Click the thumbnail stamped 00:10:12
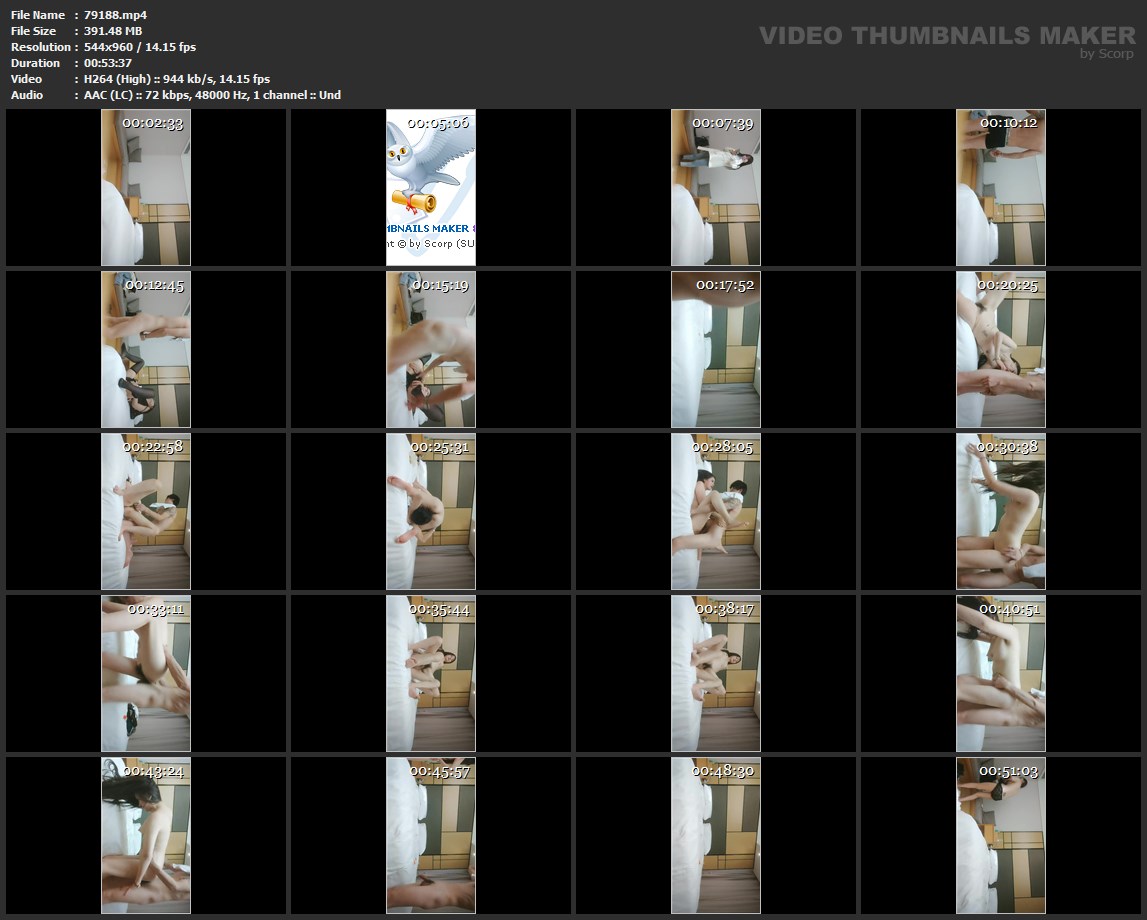This screenshot has height=920, width=1147. [1001, 187]
